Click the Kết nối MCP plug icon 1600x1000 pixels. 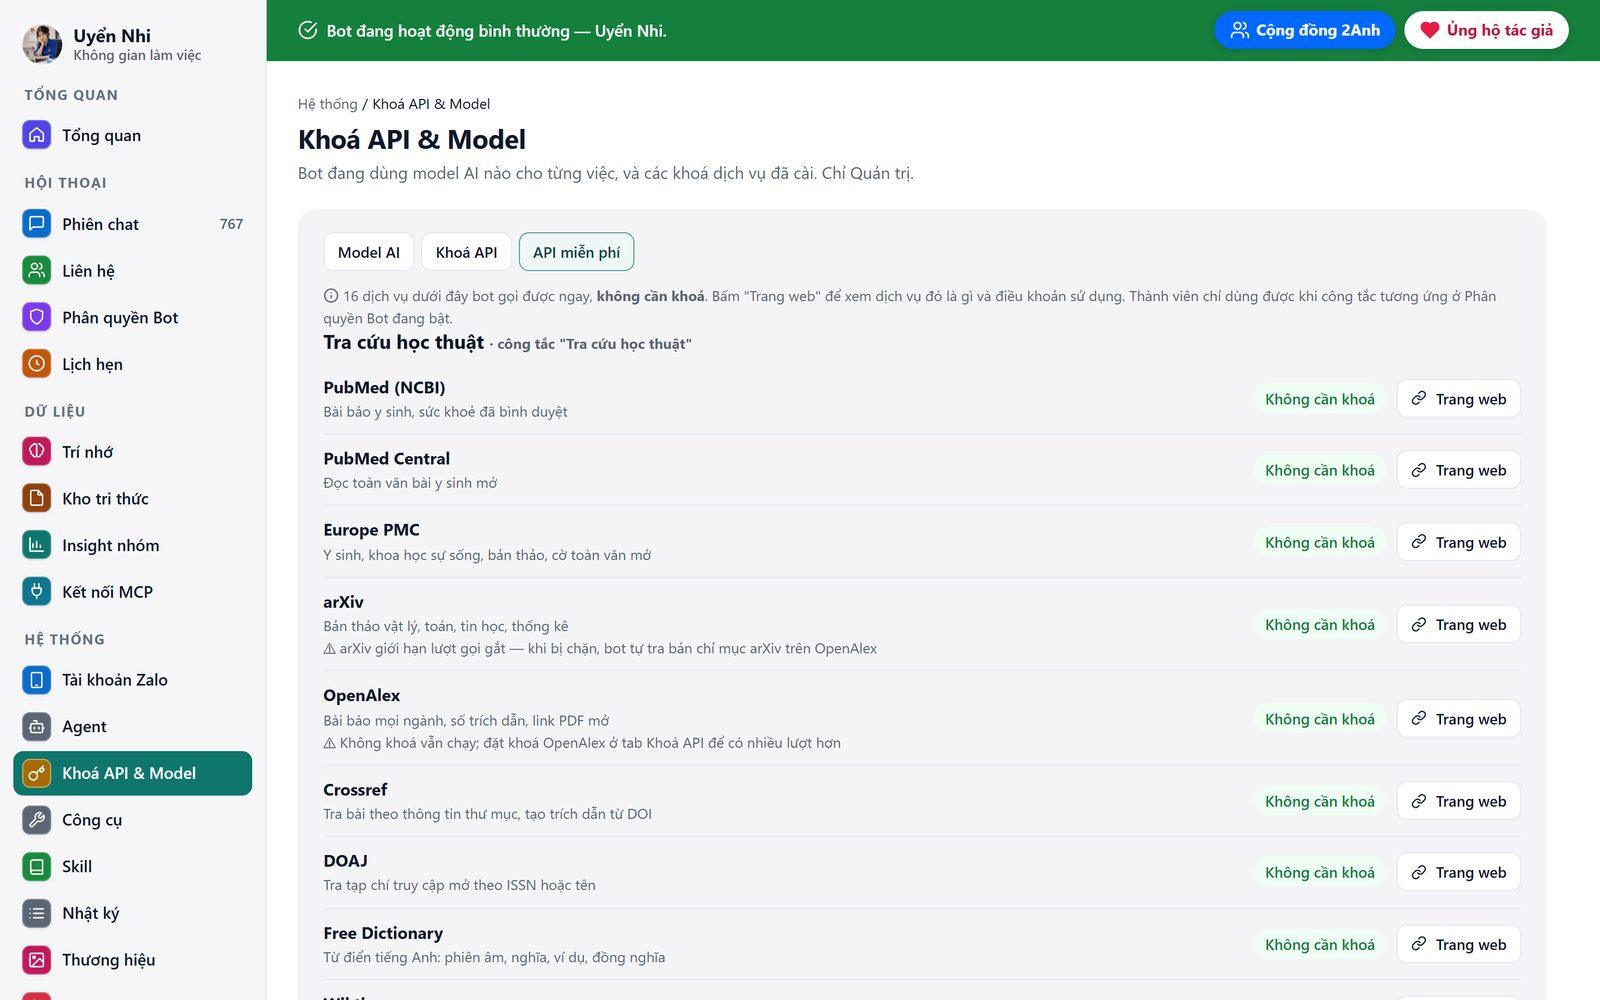click(37, 591)
